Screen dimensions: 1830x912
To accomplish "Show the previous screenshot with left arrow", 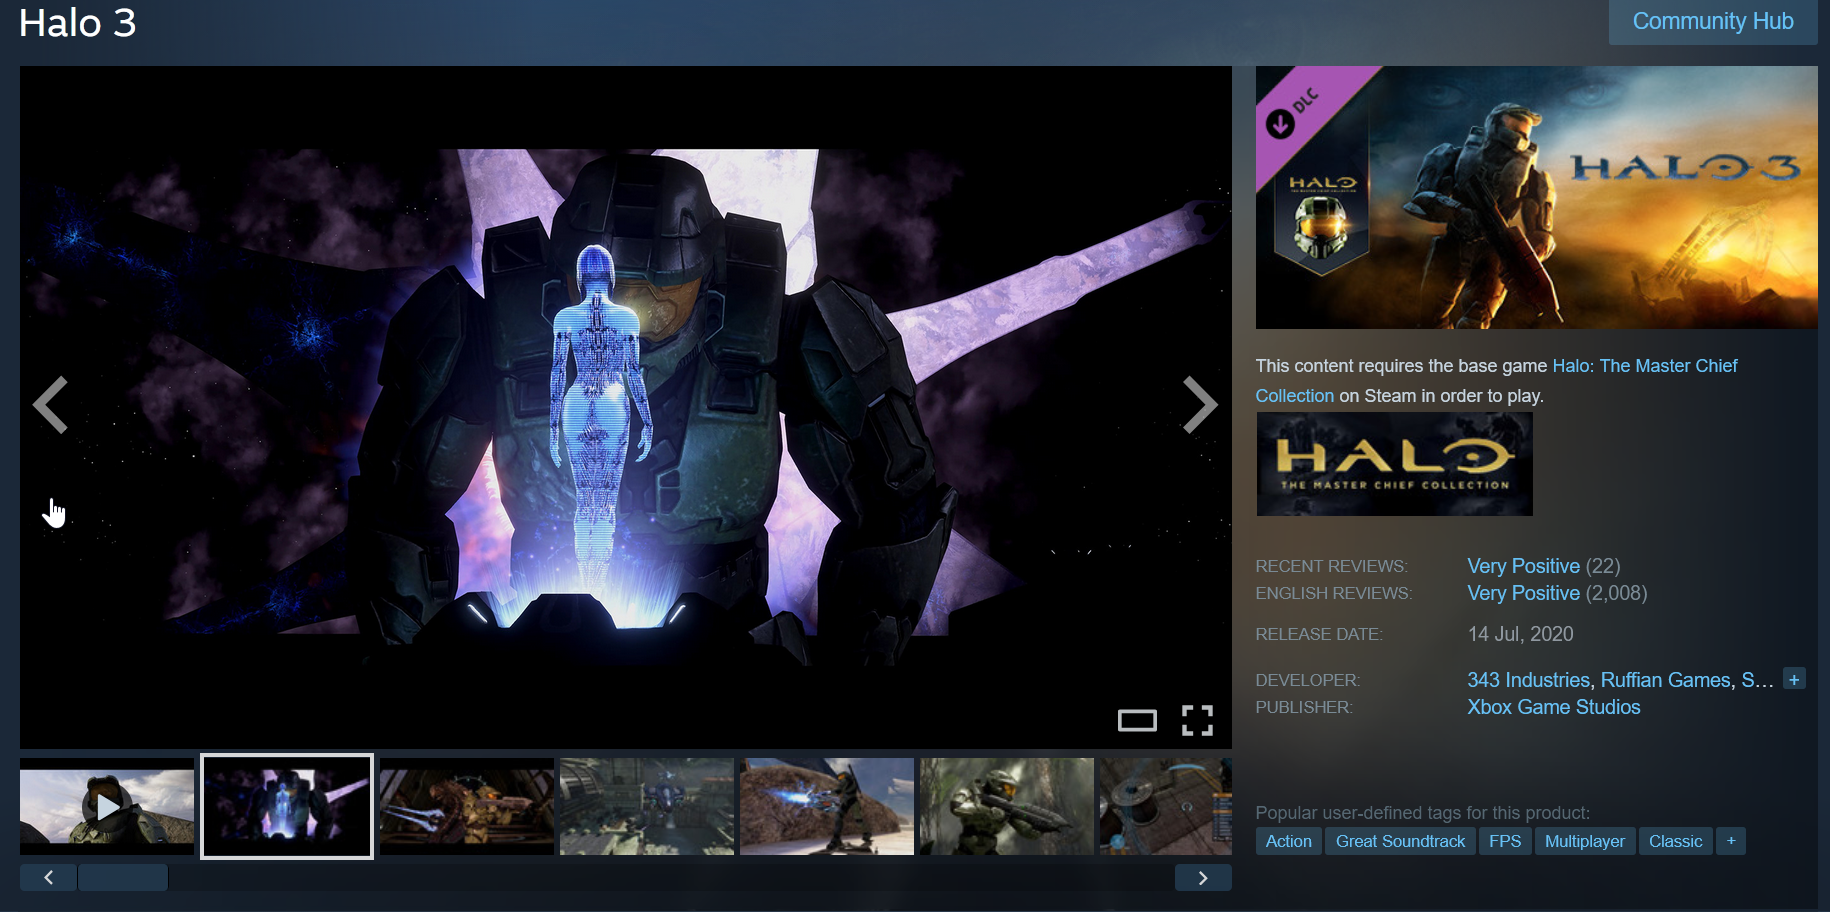I will (50, 405).
